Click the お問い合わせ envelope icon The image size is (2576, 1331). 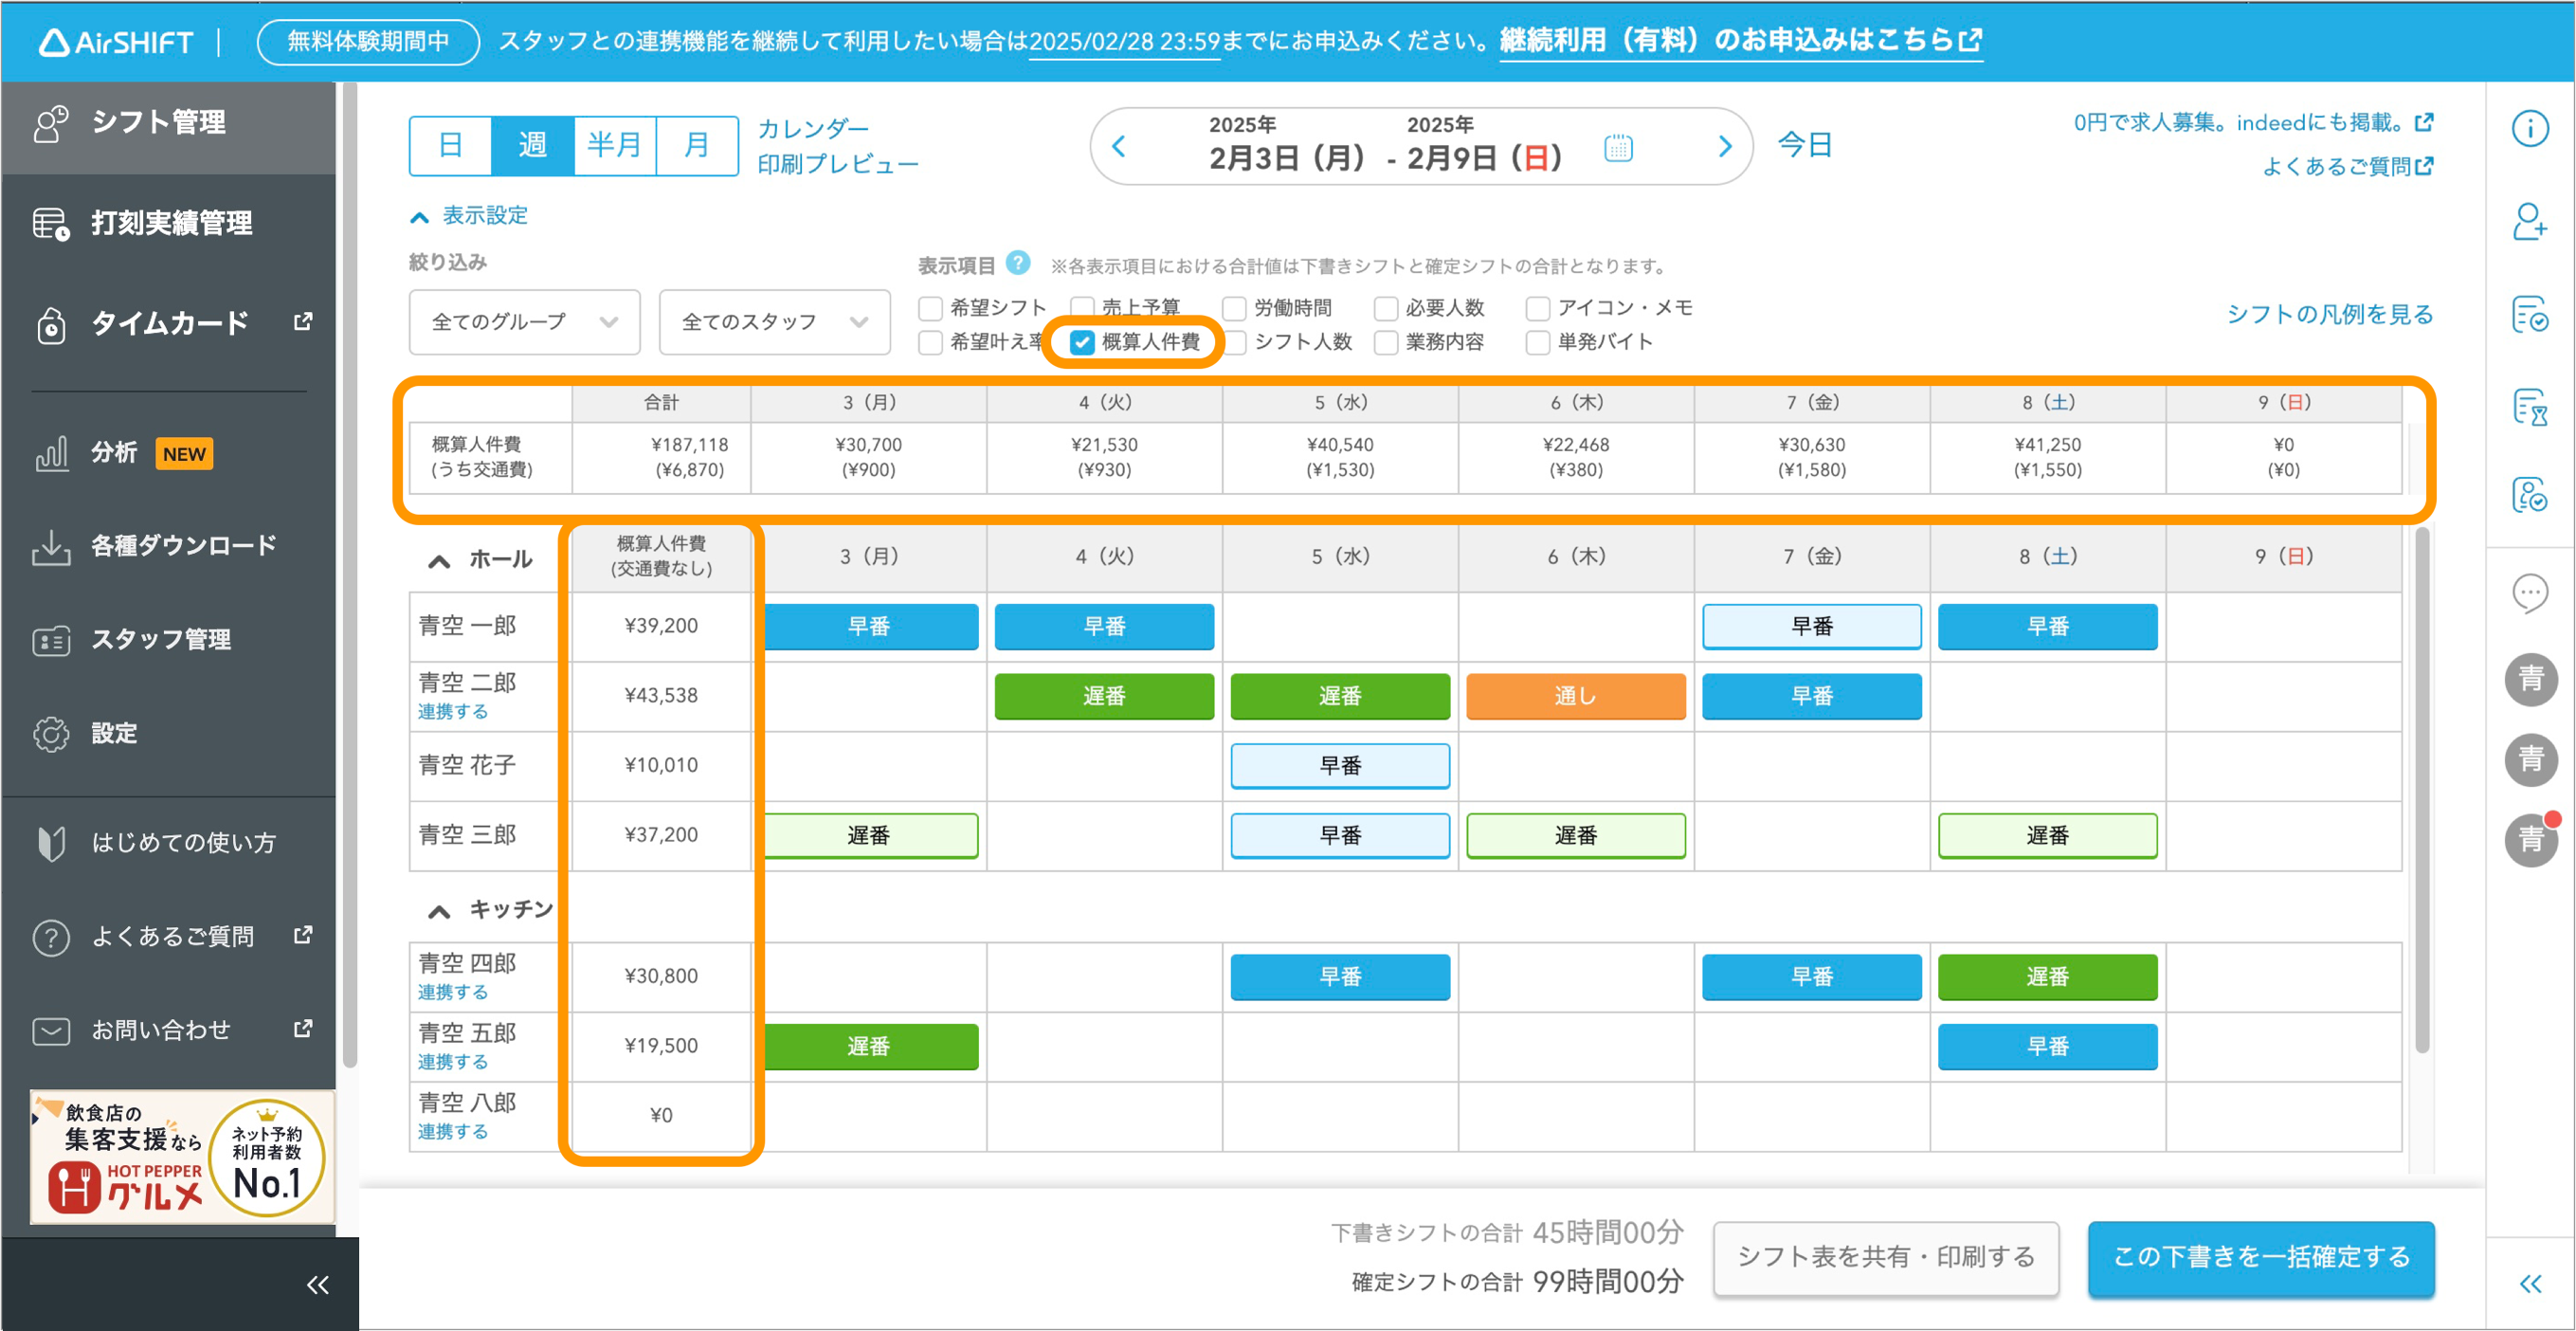[51, 1030]
